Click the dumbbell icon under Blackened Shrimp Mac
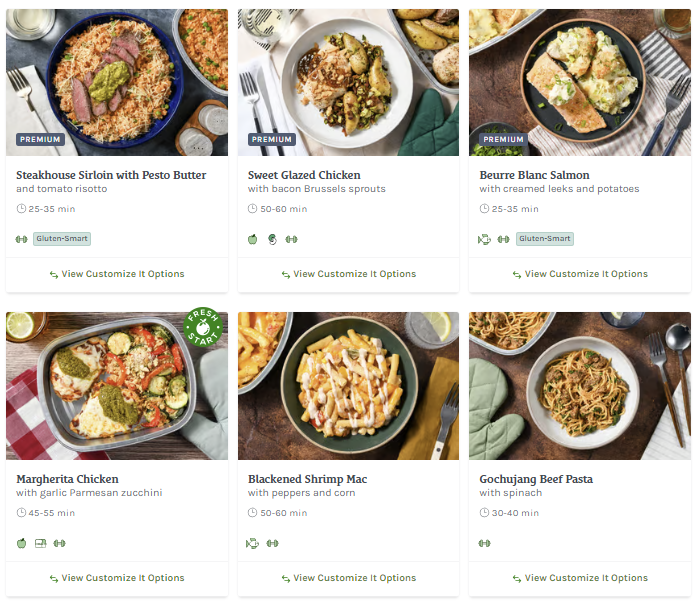This screenshot has height=604, width=695. click(272, 543)
